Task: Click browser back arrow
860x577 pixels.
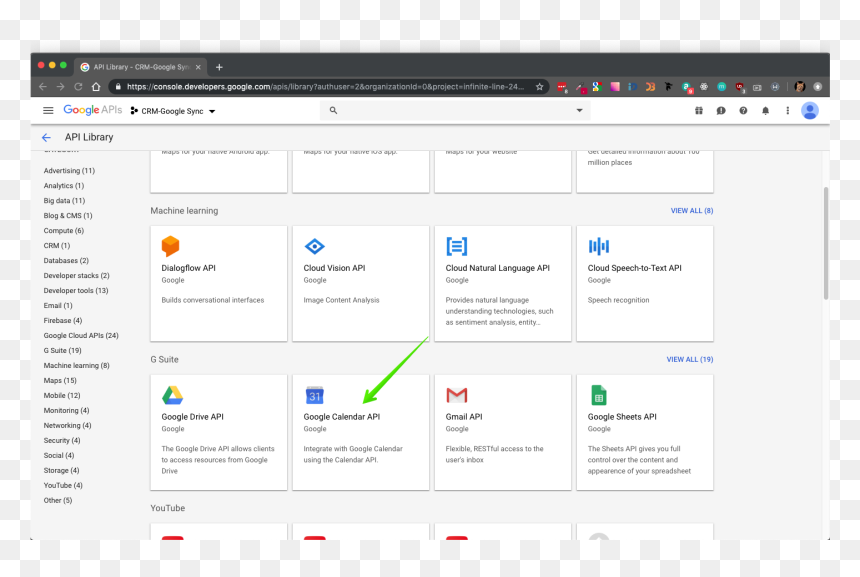Action: [x=43, y=87]
